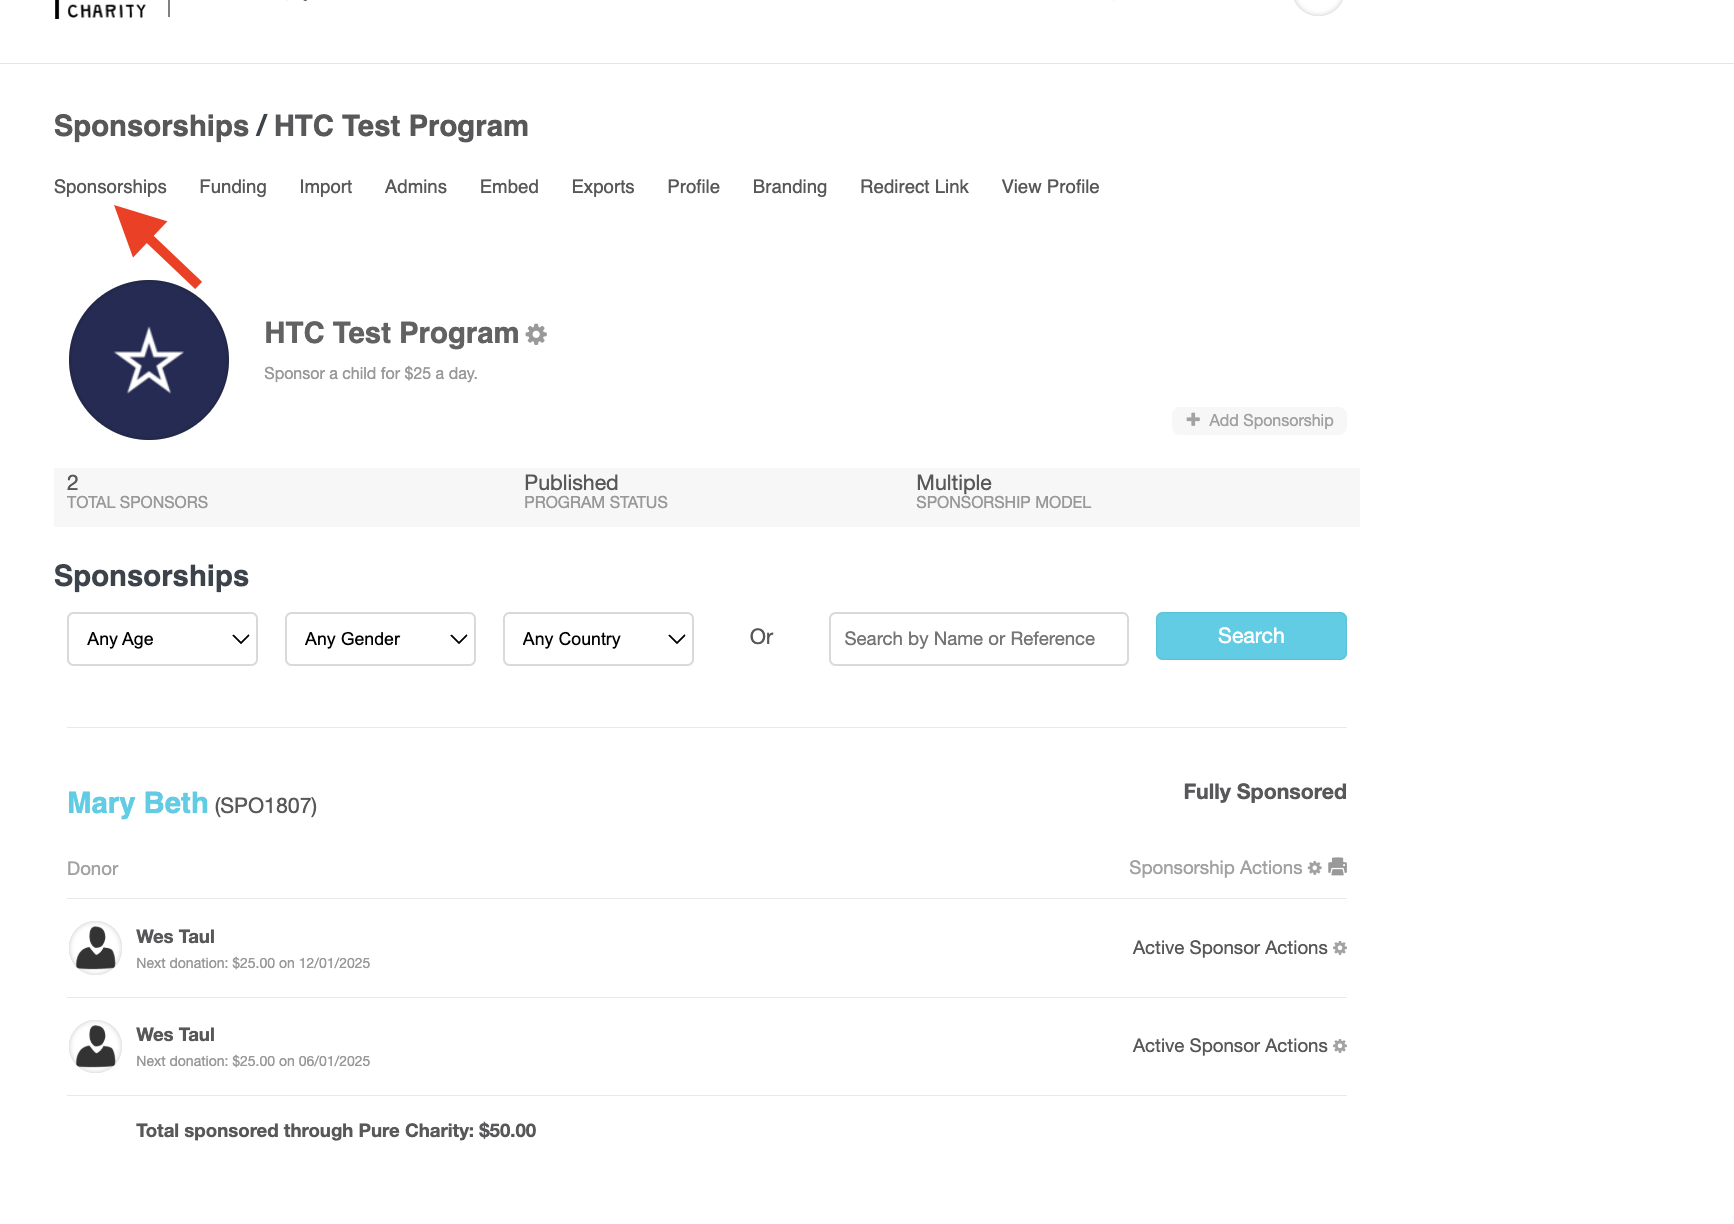The image size is (1734, 1224).
Task: Click the gear icon beside HTC Test Program
Action: 537,334
